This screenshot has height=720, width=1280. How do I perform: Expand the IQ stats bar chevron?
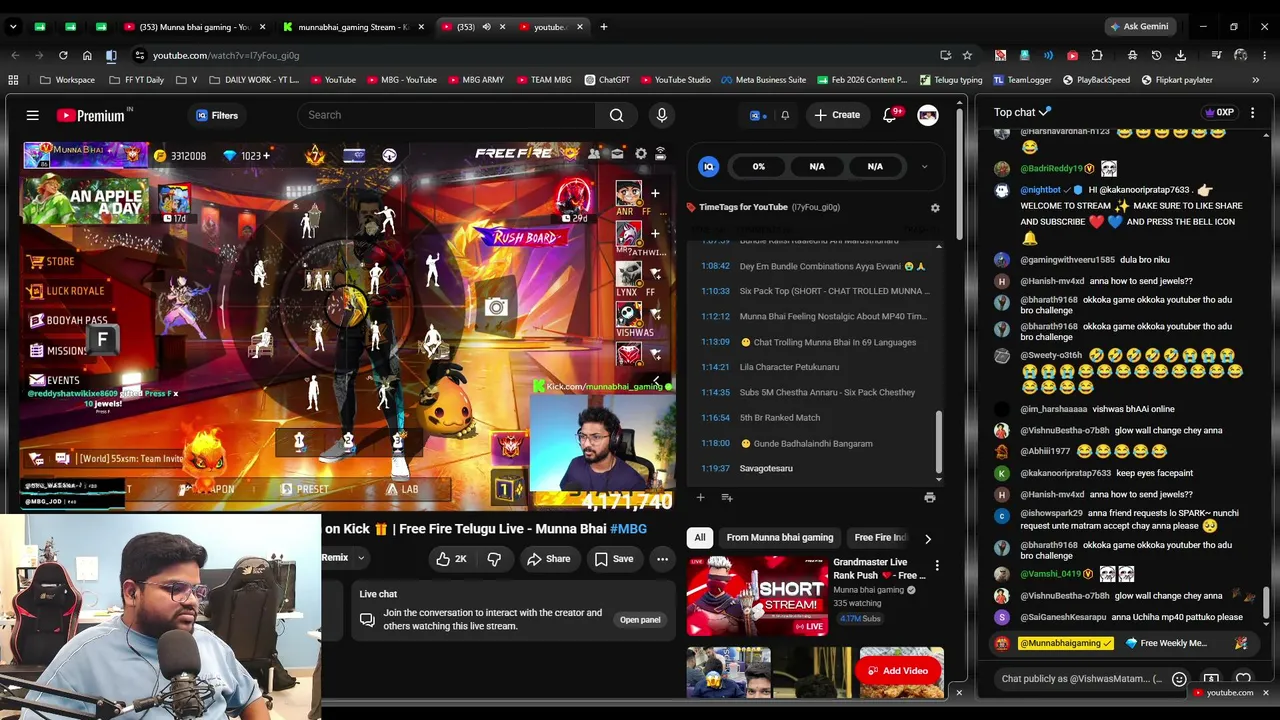pos(924,167)
